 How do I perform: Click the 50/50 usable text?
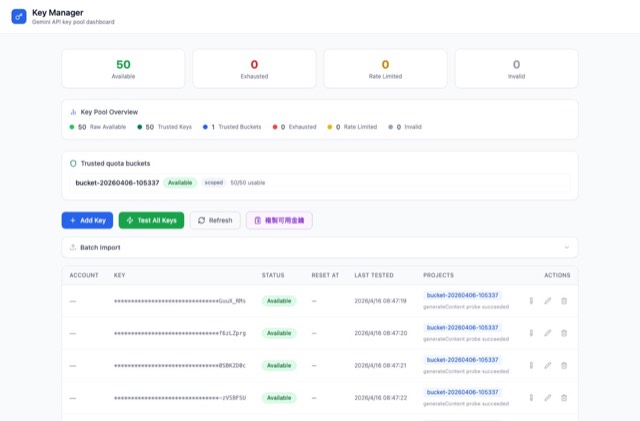click(x=248, y=183)
